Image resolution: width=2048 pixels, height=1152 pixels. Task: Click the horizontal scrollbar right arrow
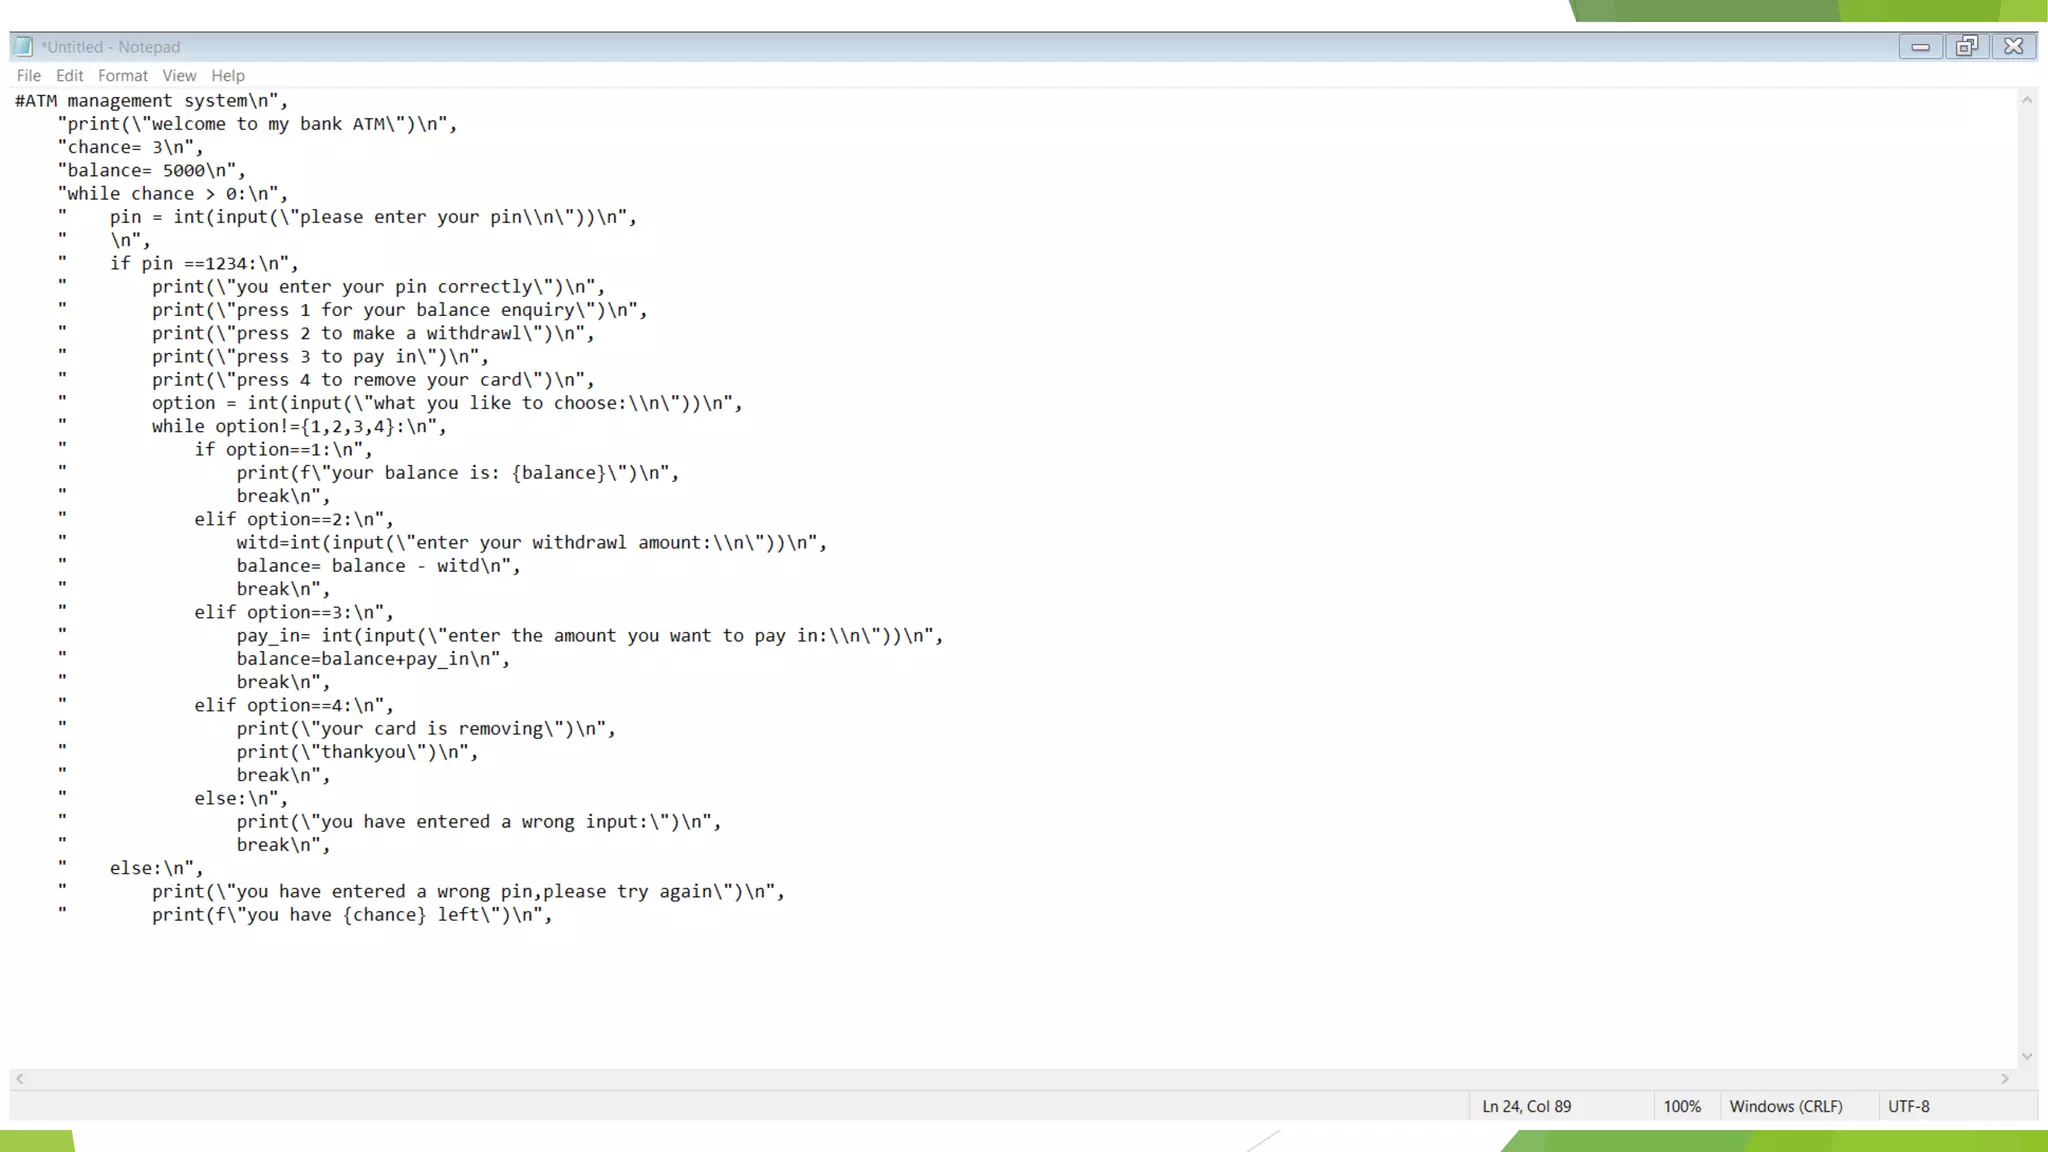2004,1079
